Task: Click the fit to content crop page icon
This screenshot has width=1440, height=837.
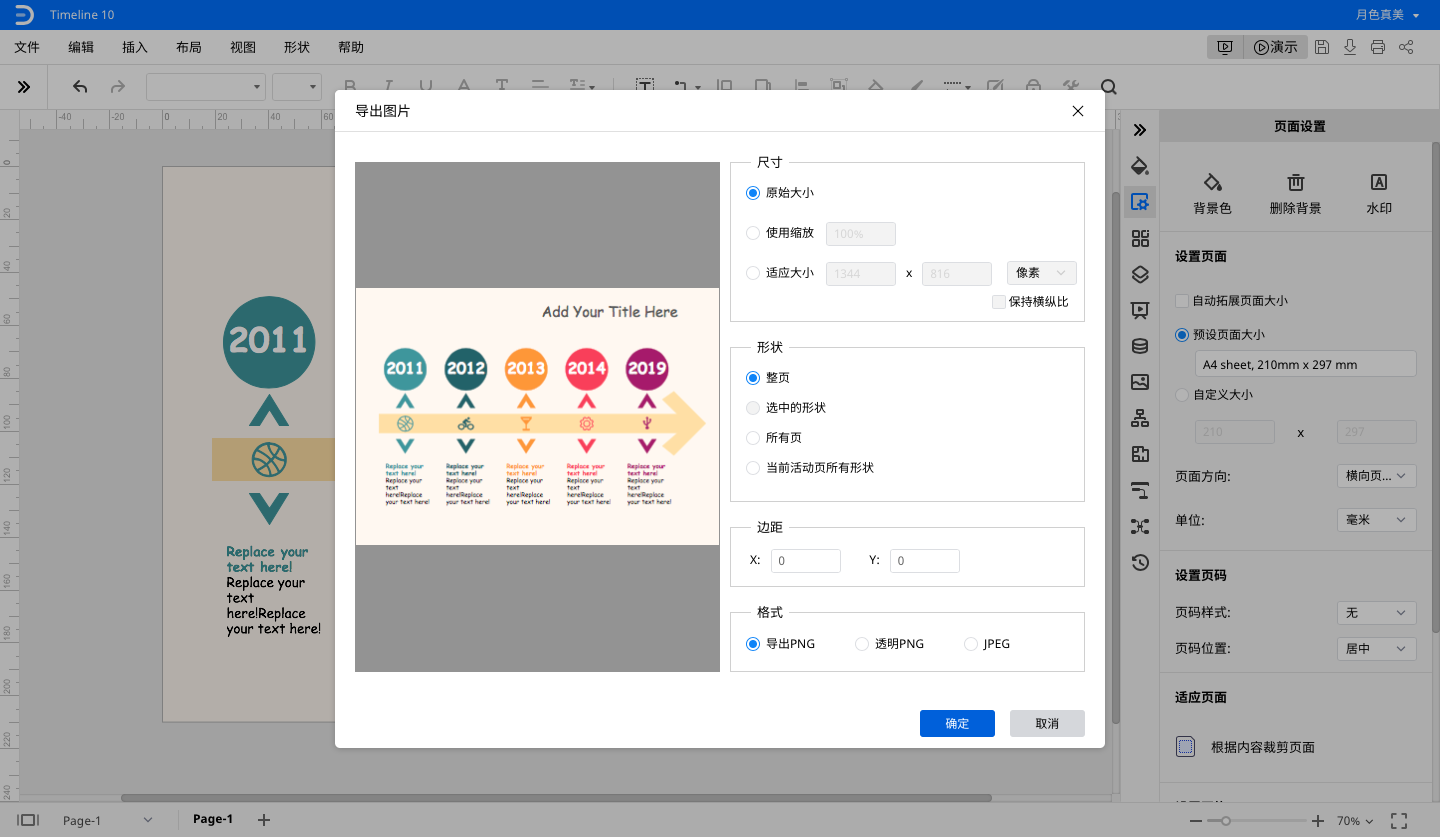Action: [1186, 747]
